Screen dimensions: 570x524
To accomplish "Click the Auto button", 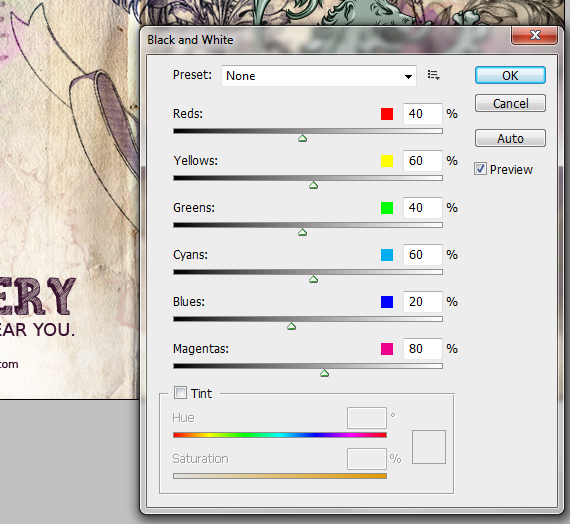I will [510, 138].
